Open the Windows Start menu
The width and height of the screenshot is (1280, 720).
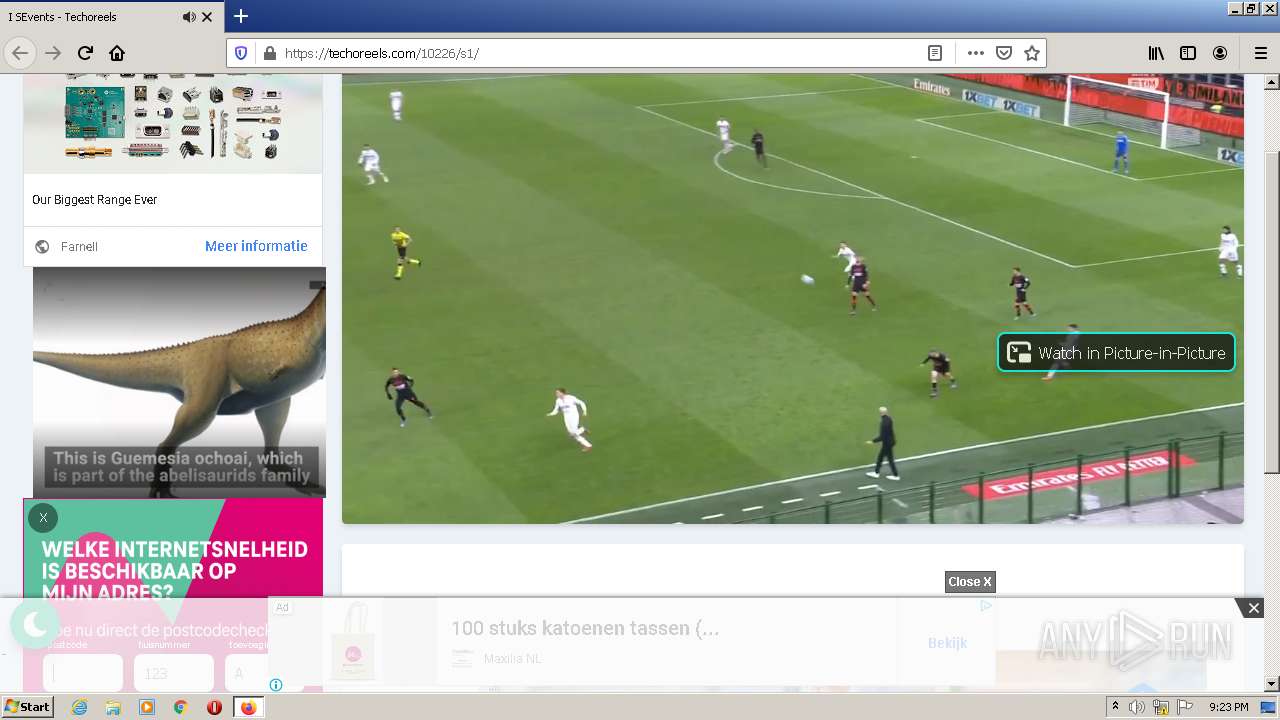[27, 707]
